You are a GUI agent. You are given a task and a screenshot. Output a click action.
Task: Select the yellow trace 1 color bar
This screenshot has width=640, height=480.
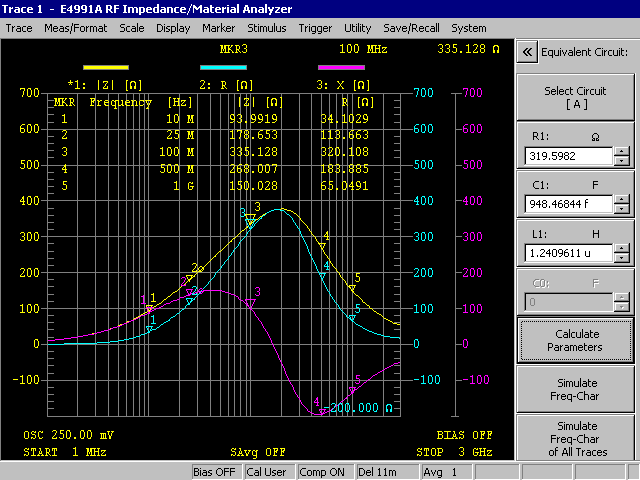tap(106, 67)
